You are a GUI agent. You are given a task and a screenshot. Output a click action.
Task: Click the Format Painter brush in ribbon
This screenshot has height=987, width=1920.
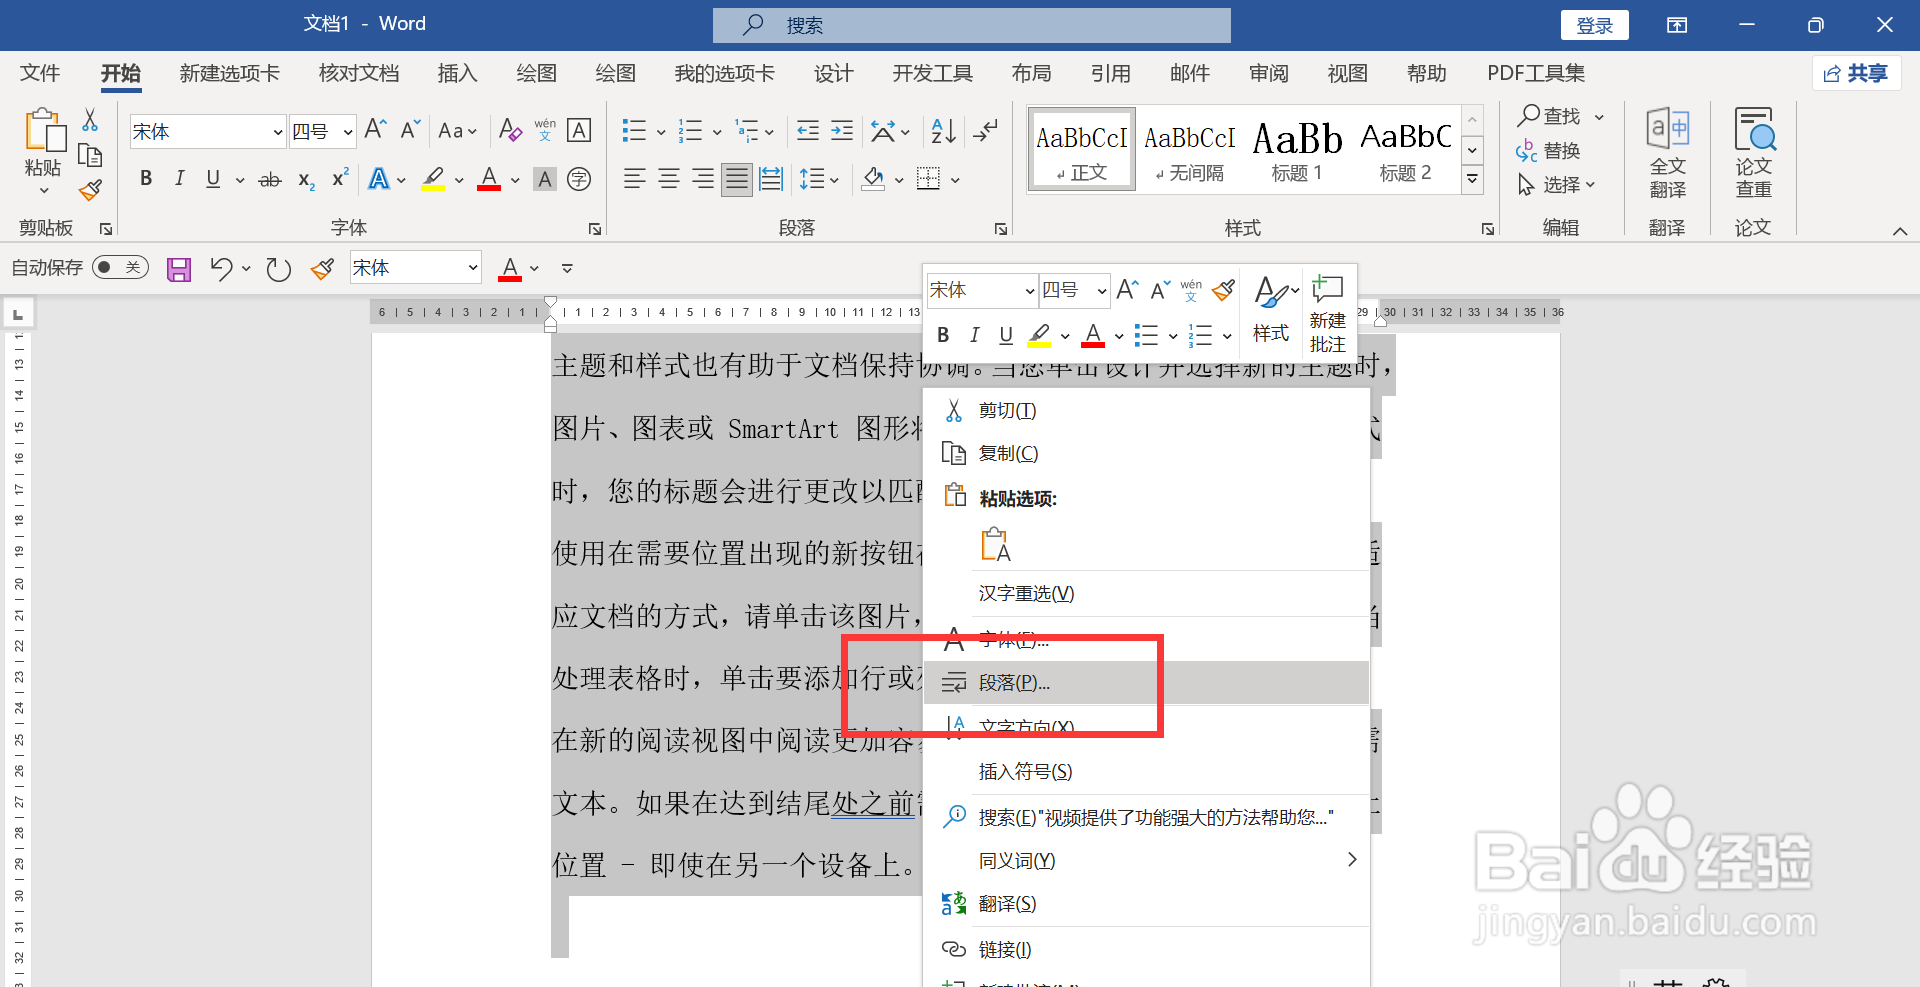pyautogui.click(x=90, y=189)
